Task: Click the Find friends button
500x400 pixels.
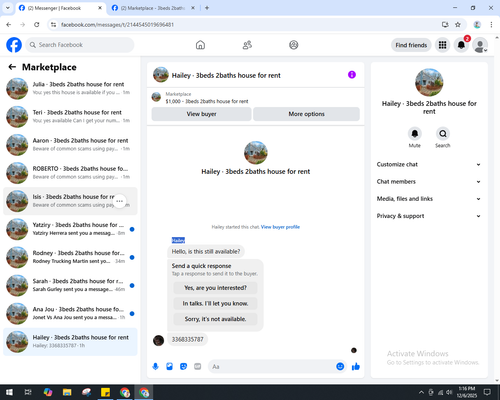Action: point(411,45)
